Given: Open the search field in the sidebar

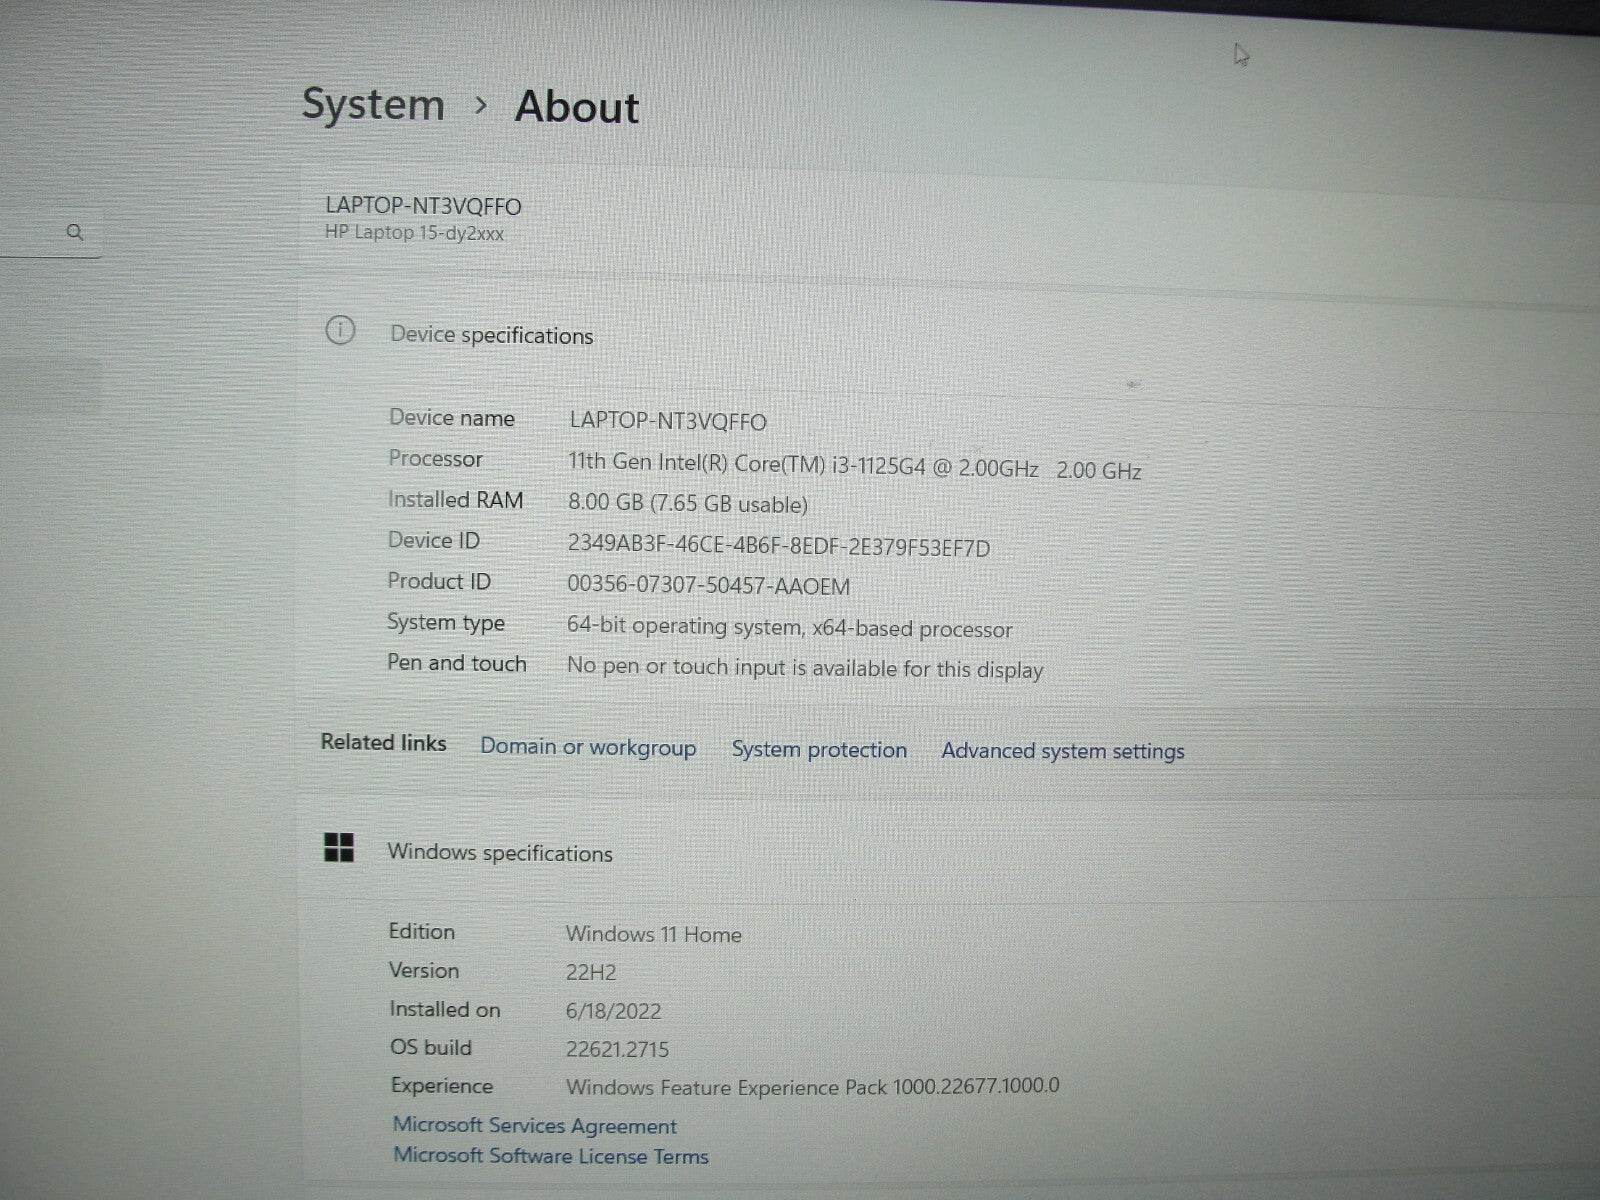Looking at the screenshot, I should click(x=76, y=232).
